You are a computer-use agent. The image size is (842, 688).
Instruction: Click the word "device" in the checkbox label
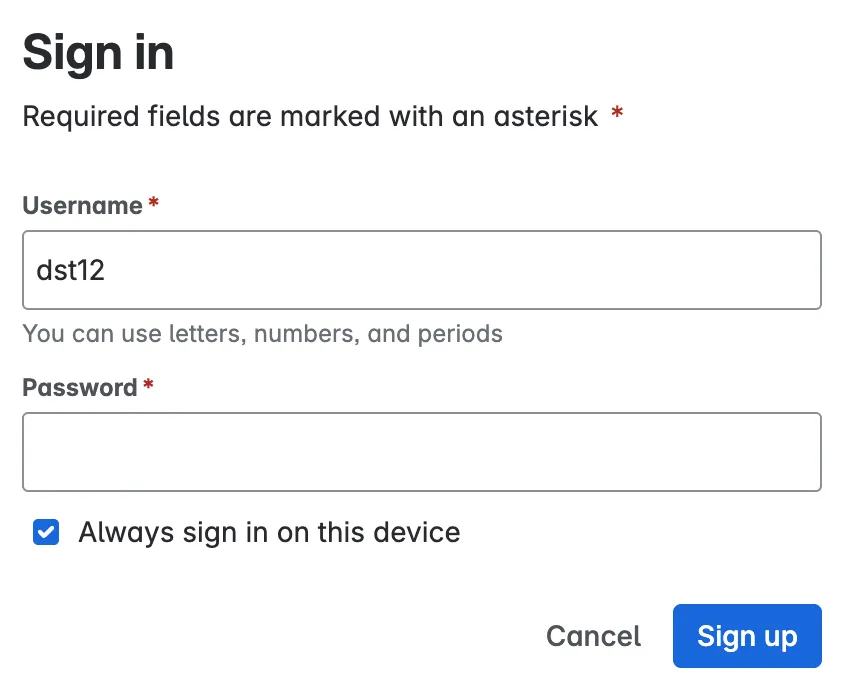coord(417,533)
